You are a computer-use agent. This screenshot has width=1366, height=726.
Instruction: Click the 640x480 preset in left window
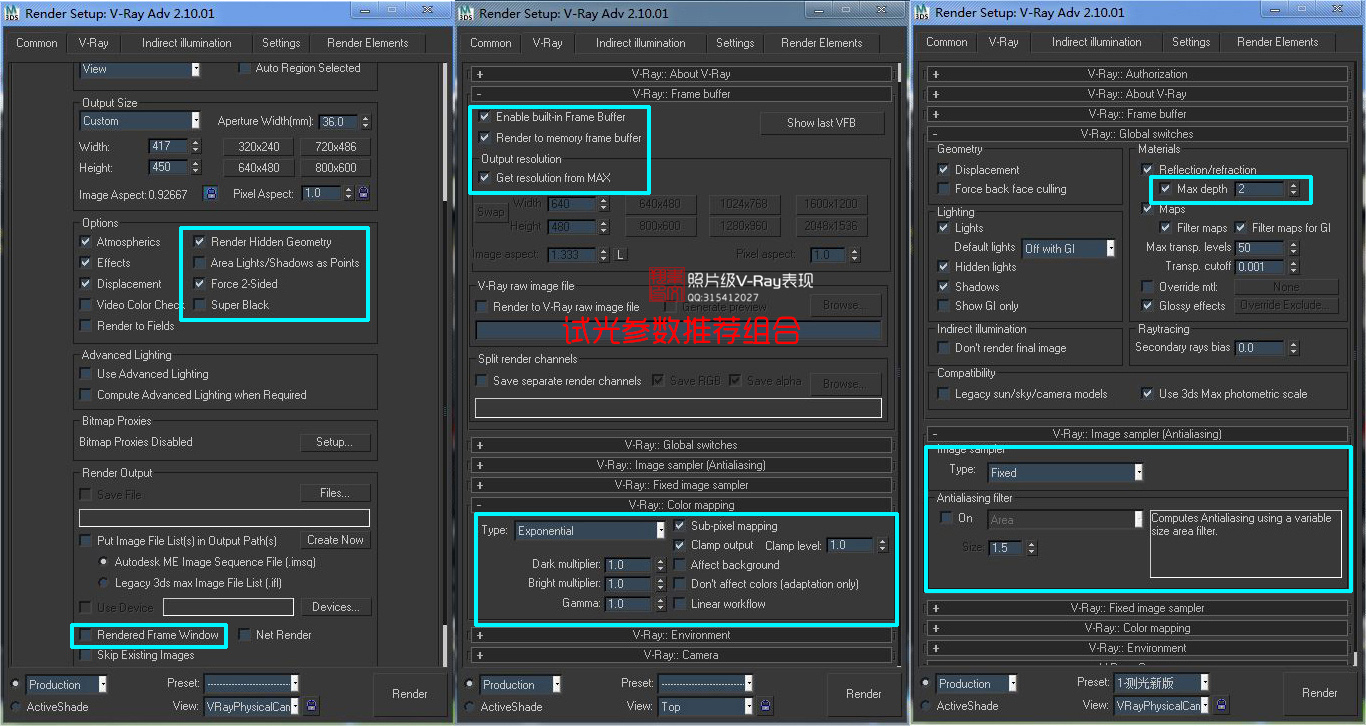tap(259, 168)
